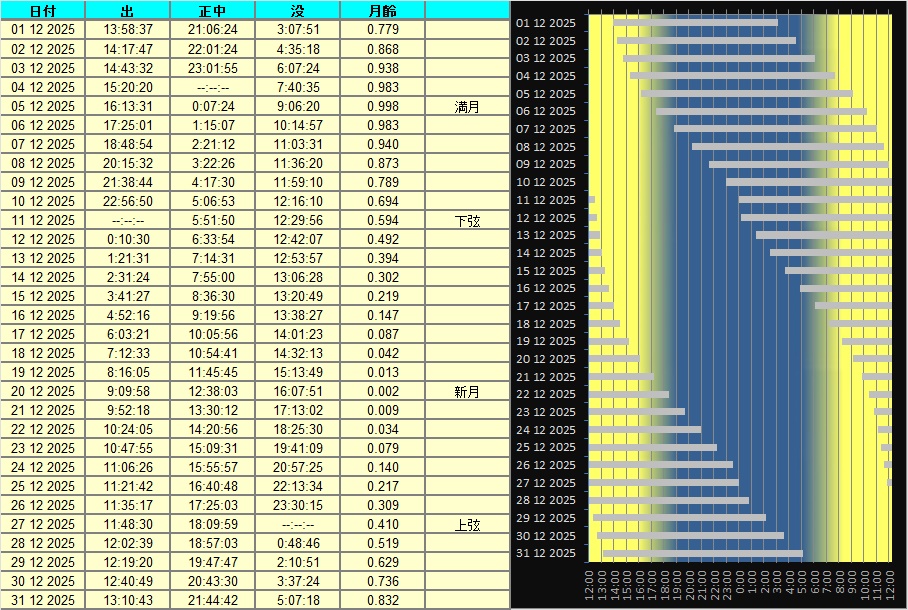The image size is (908, 610).
Task: Click the 没 column header
Action: coord(298,10)
